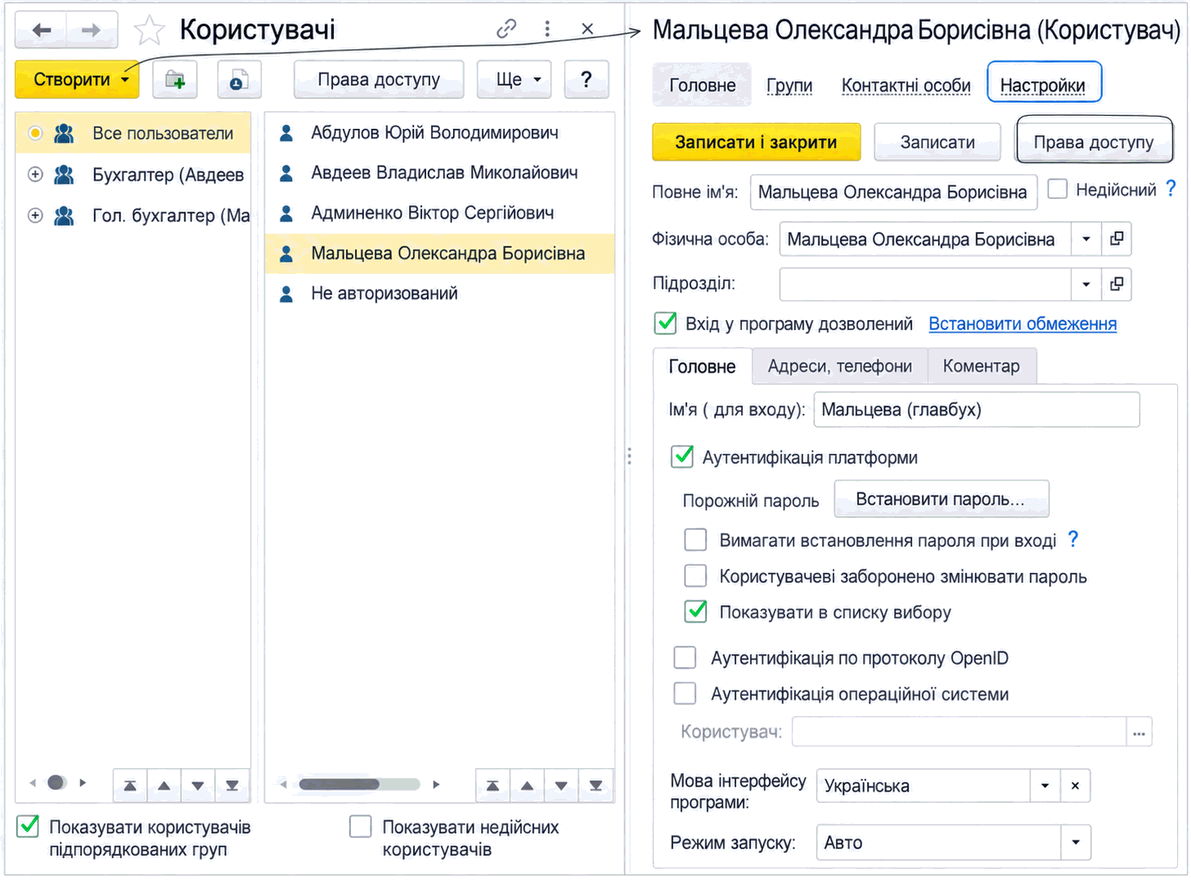
Task: Move group down in groups panel
Action: click(197, 785)
